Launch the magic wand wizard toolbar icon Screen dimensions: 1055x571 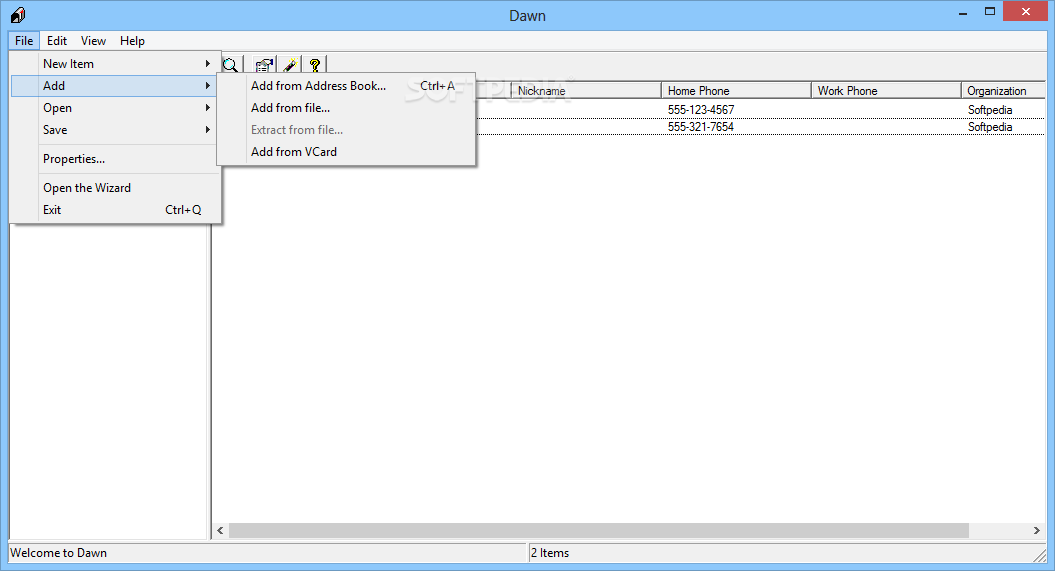290,65
